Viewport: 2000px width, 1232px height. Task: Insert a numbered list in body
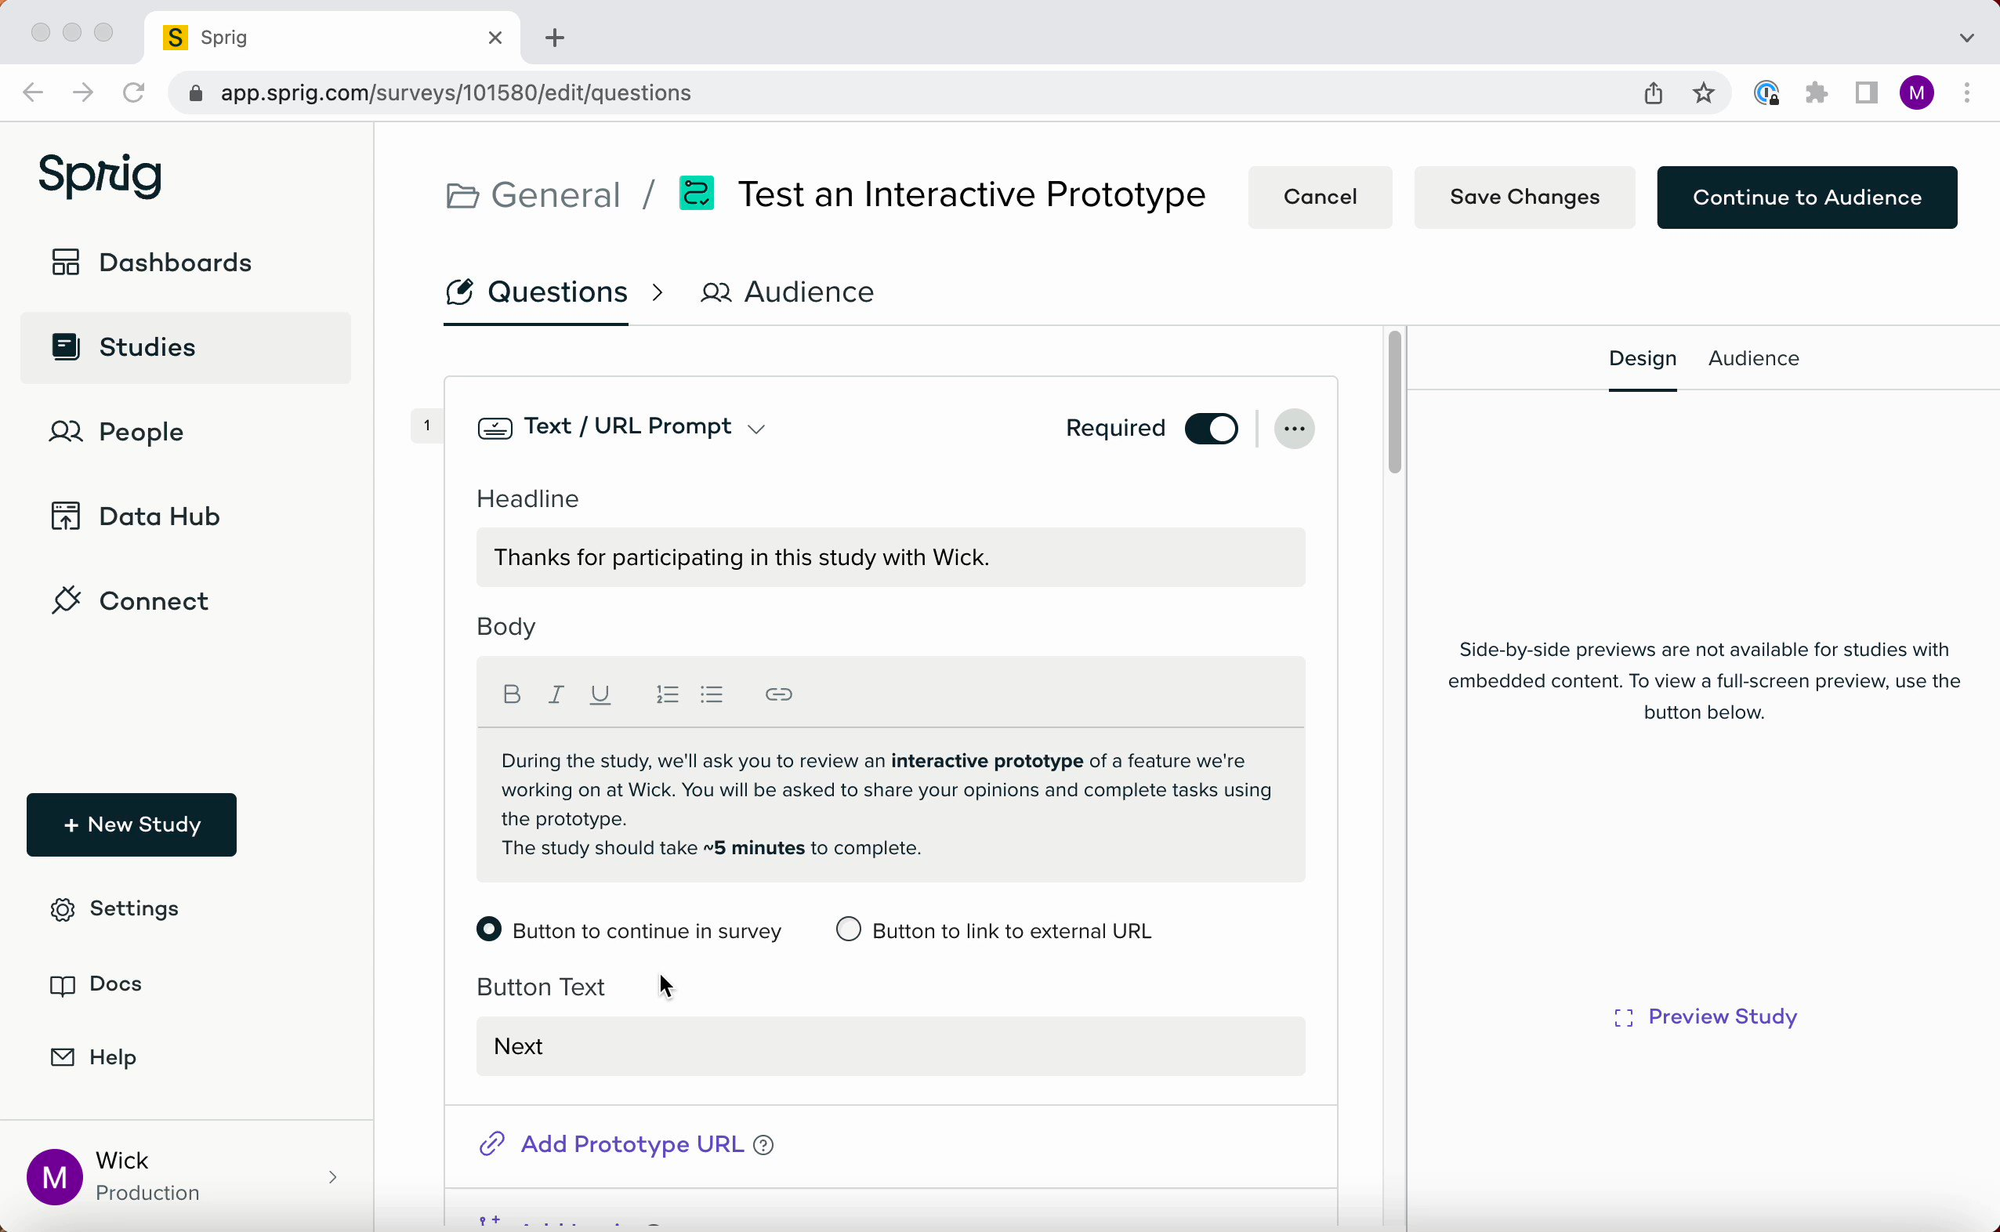[x=667, y=694]
